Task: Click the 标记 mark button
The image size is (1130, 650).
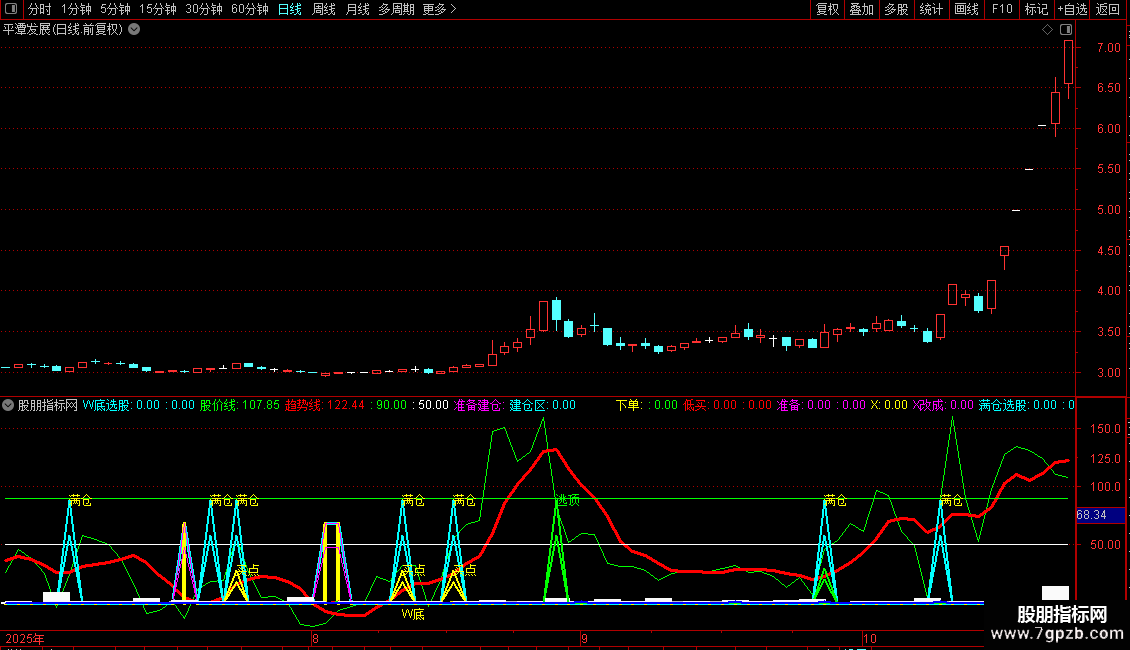Action: [x=1036, y=9]
